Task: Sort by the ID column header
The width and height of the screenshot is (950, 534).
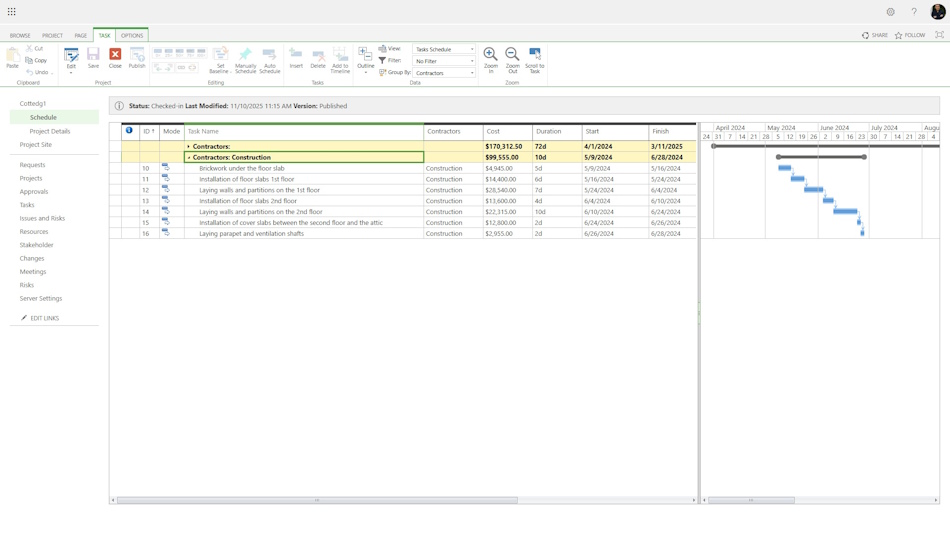Action: pyautogui.click(x=149, y=132)
